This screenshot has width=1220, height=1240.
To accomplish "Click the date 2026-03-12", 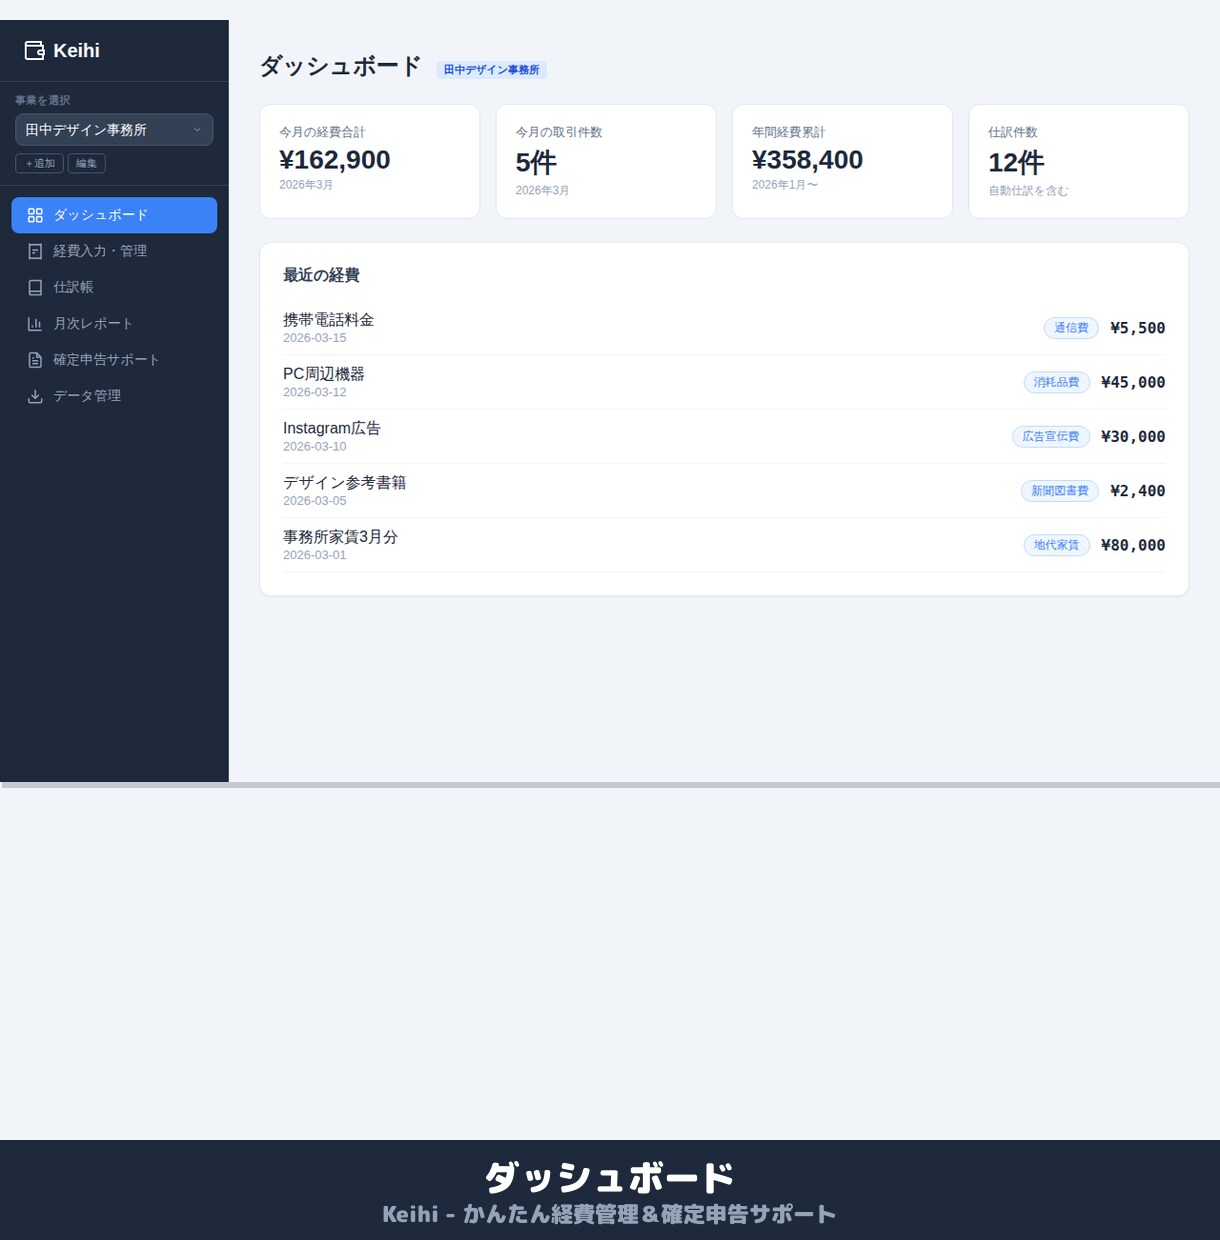I will (315, 392).
